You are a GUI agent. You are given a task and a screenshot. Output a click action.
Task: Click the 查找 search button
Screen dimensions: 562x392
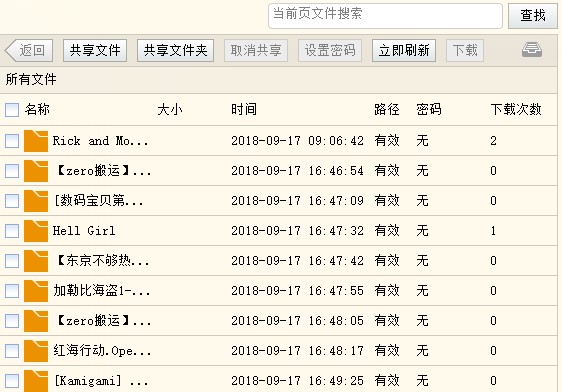point(533,16)
